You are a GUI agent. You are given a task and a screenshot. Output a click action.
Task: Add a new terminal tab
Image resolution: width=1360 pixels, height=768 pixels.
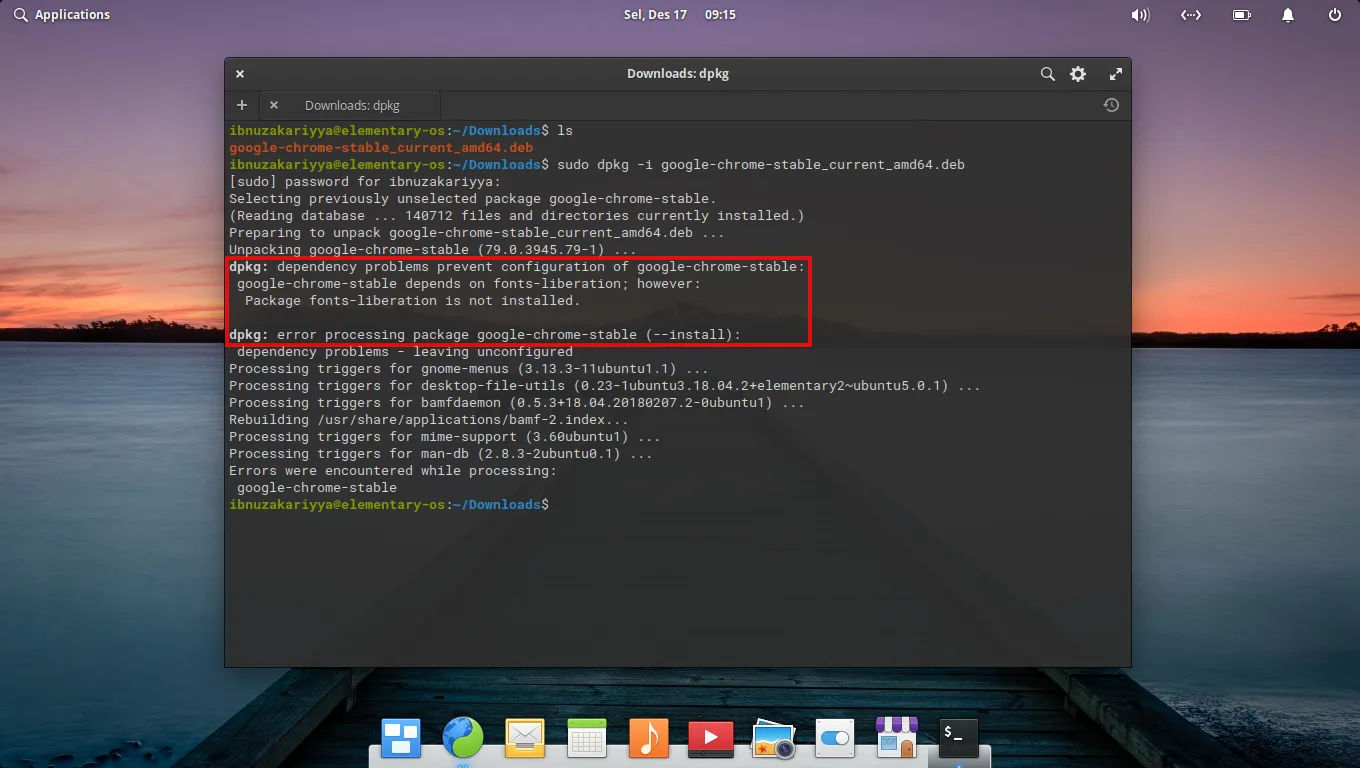242,105
